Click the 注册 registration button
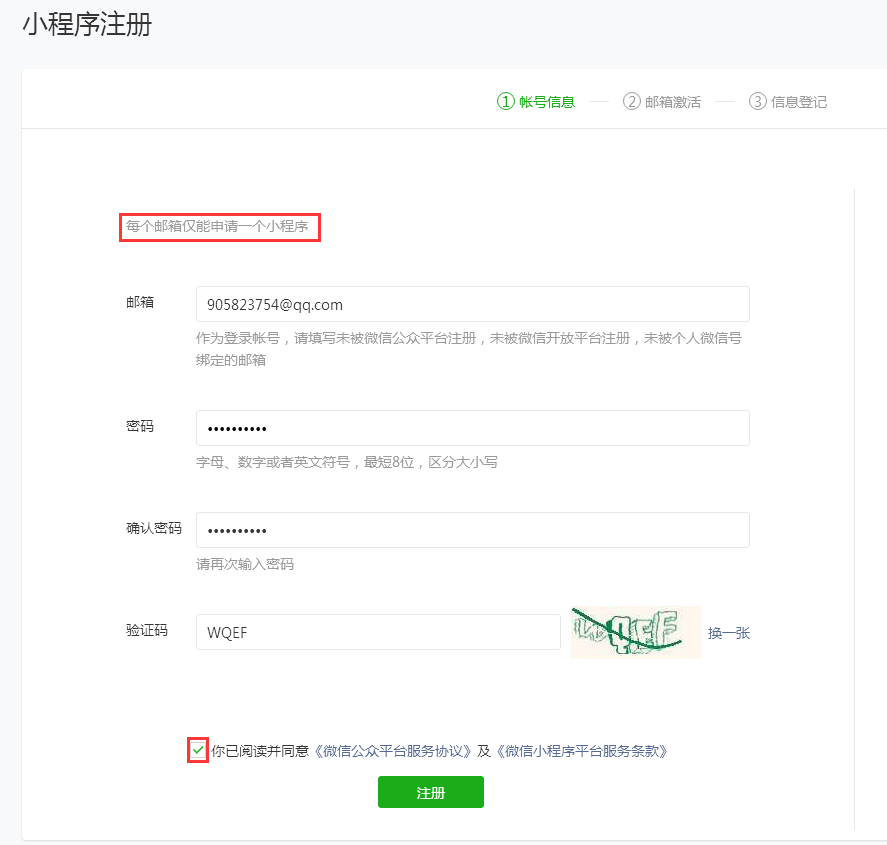The width and height of the screenshot is (887, 845). pyautogui.click(x=430, y=791)
